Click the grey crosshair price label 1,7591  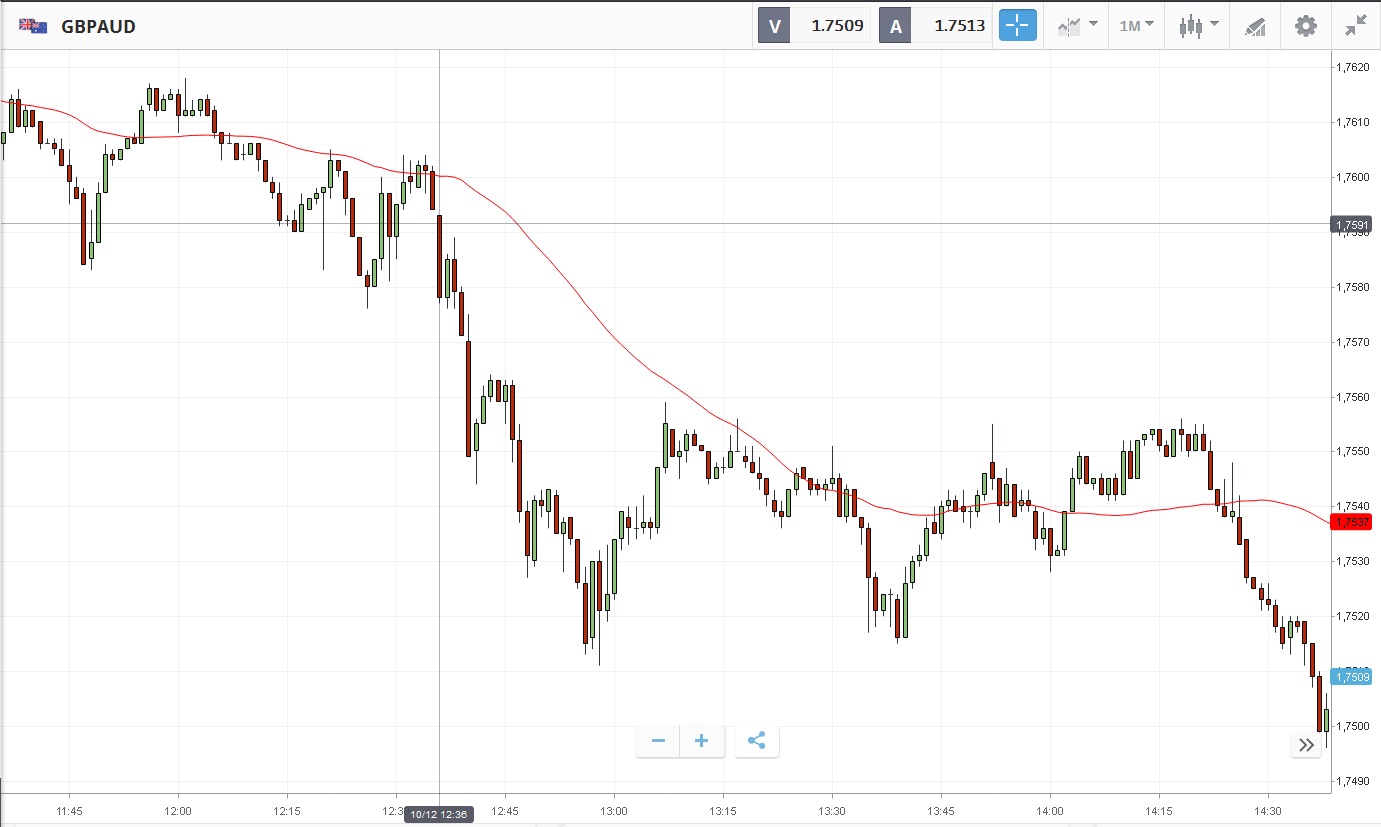[x=1352, y=225]
